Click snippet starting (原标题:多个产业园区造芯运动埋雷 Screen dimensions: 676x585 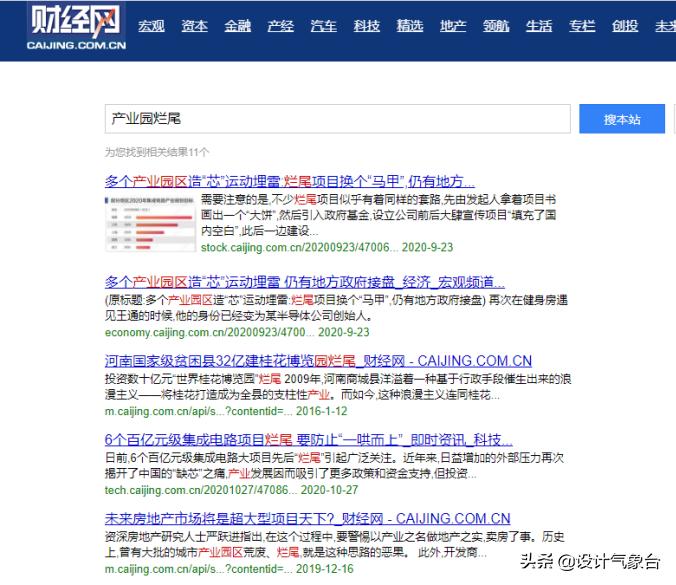[x=336, y=308]
